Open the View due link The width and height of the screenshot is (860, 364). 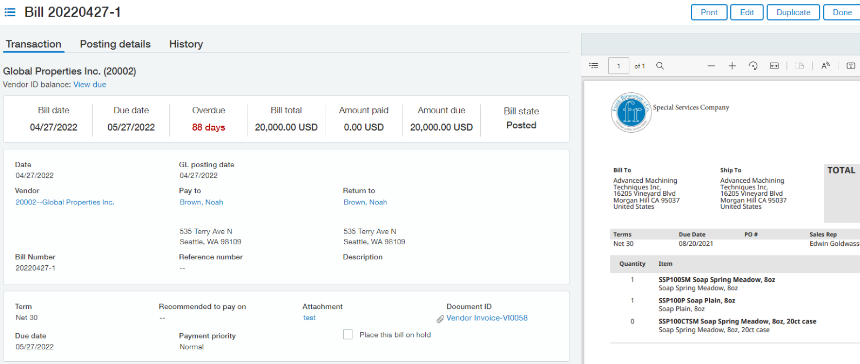(x=90, y=84)
